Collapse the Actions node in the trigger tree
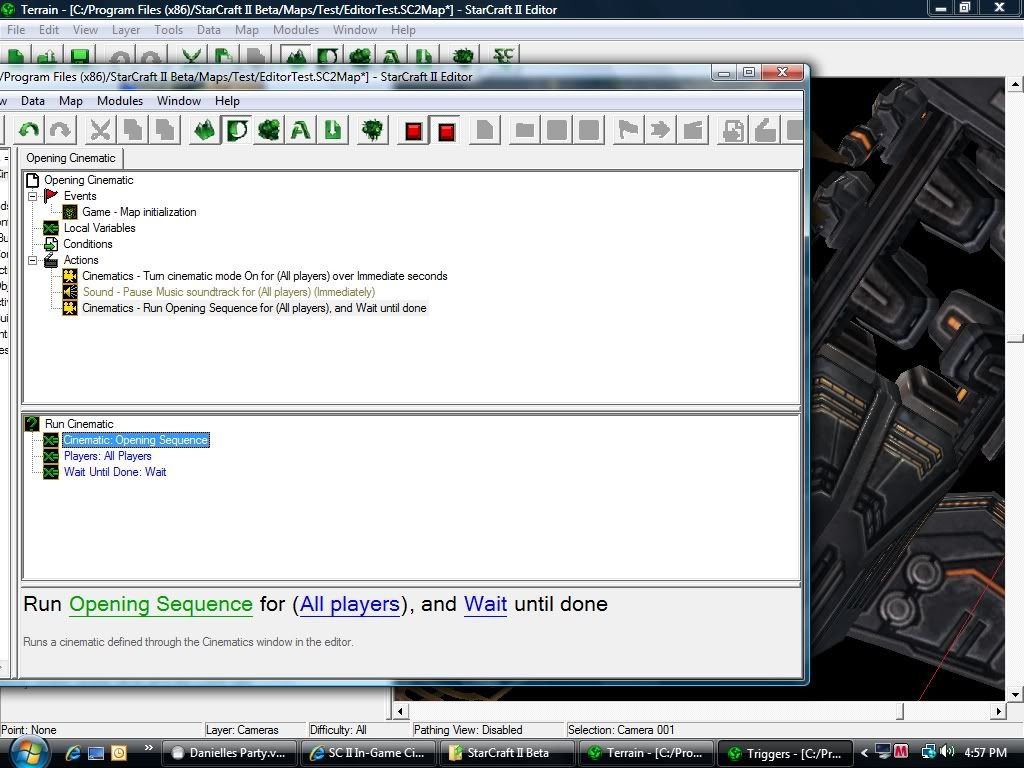 (x=32, y=260)
